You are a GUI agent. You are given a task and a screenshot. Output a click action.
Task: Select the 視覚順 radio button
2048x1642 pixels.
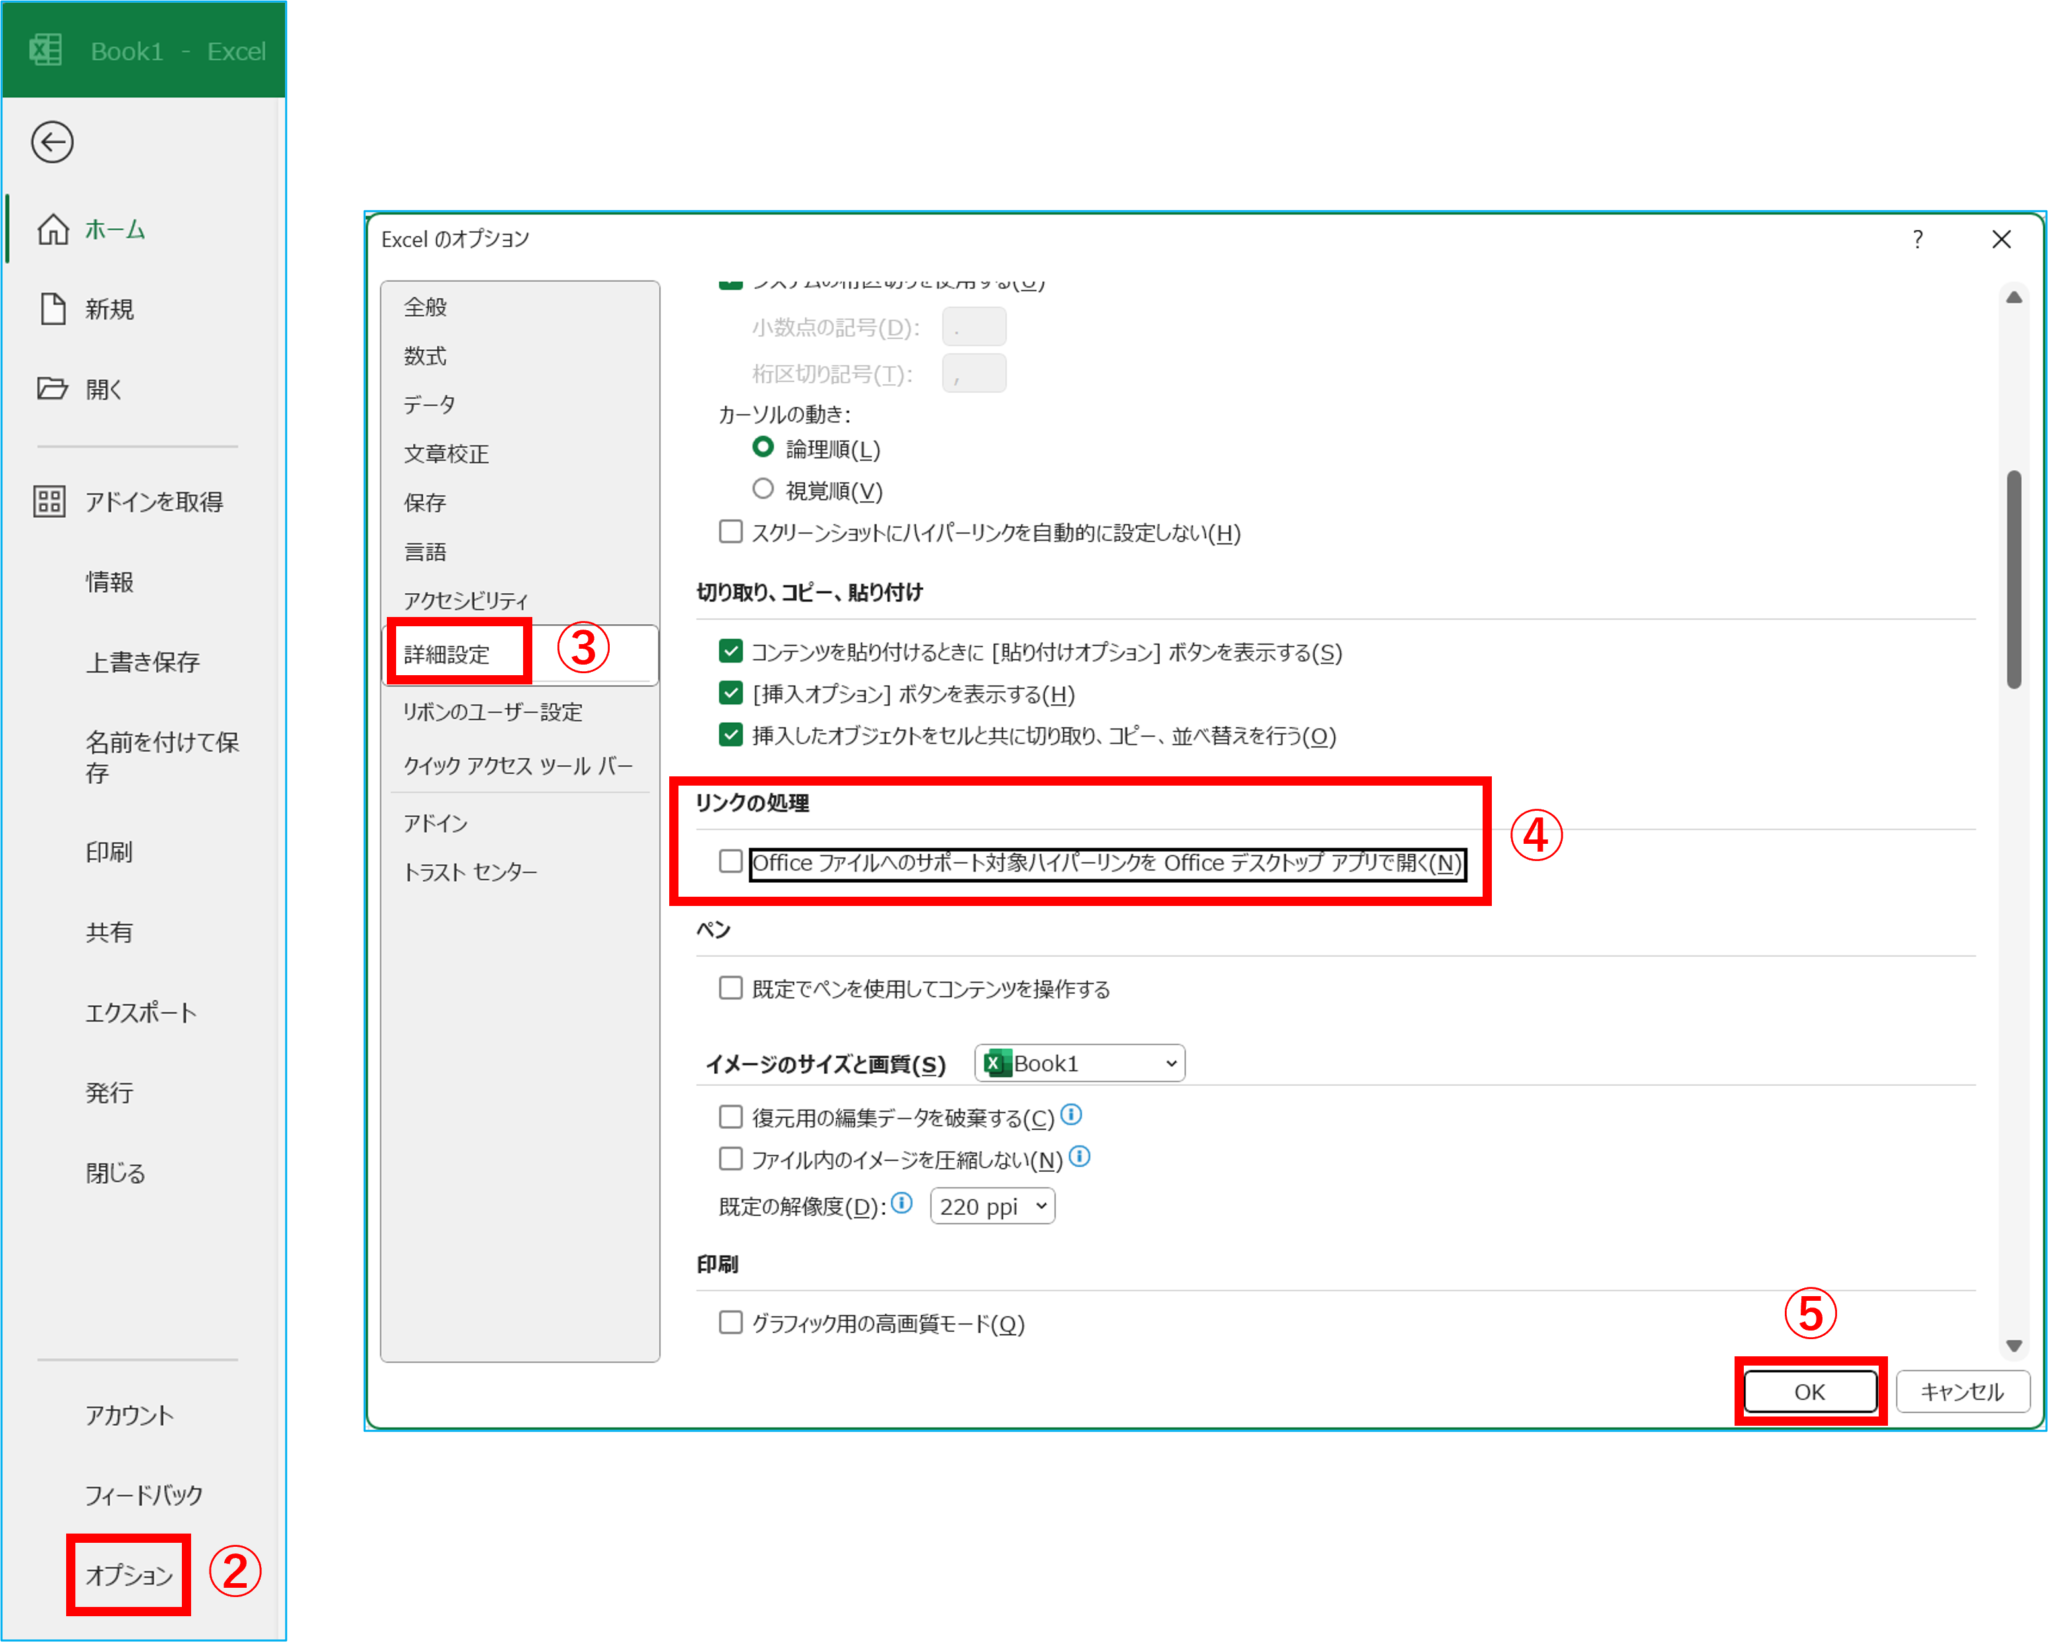tap(762, 488)
